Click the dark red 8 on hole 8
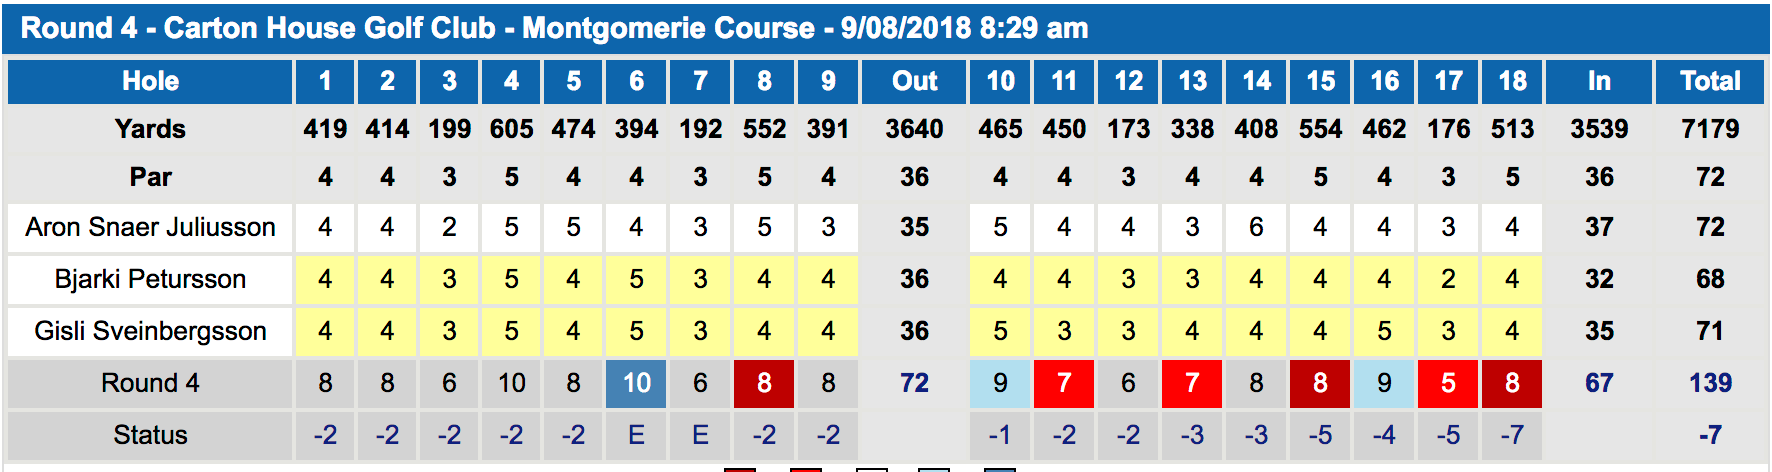The height and width of the screenshot is (472, 1772). (764, 384)
